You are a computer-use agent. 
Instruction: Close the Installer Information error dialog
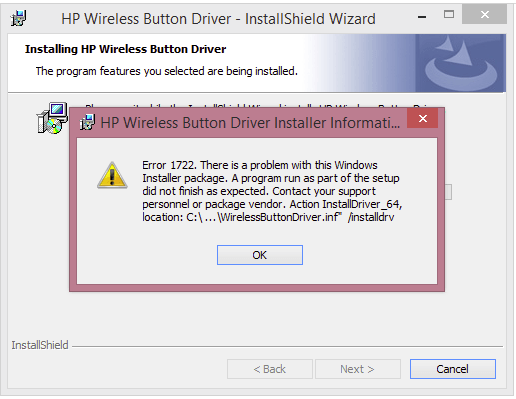(x=422, y=118)
